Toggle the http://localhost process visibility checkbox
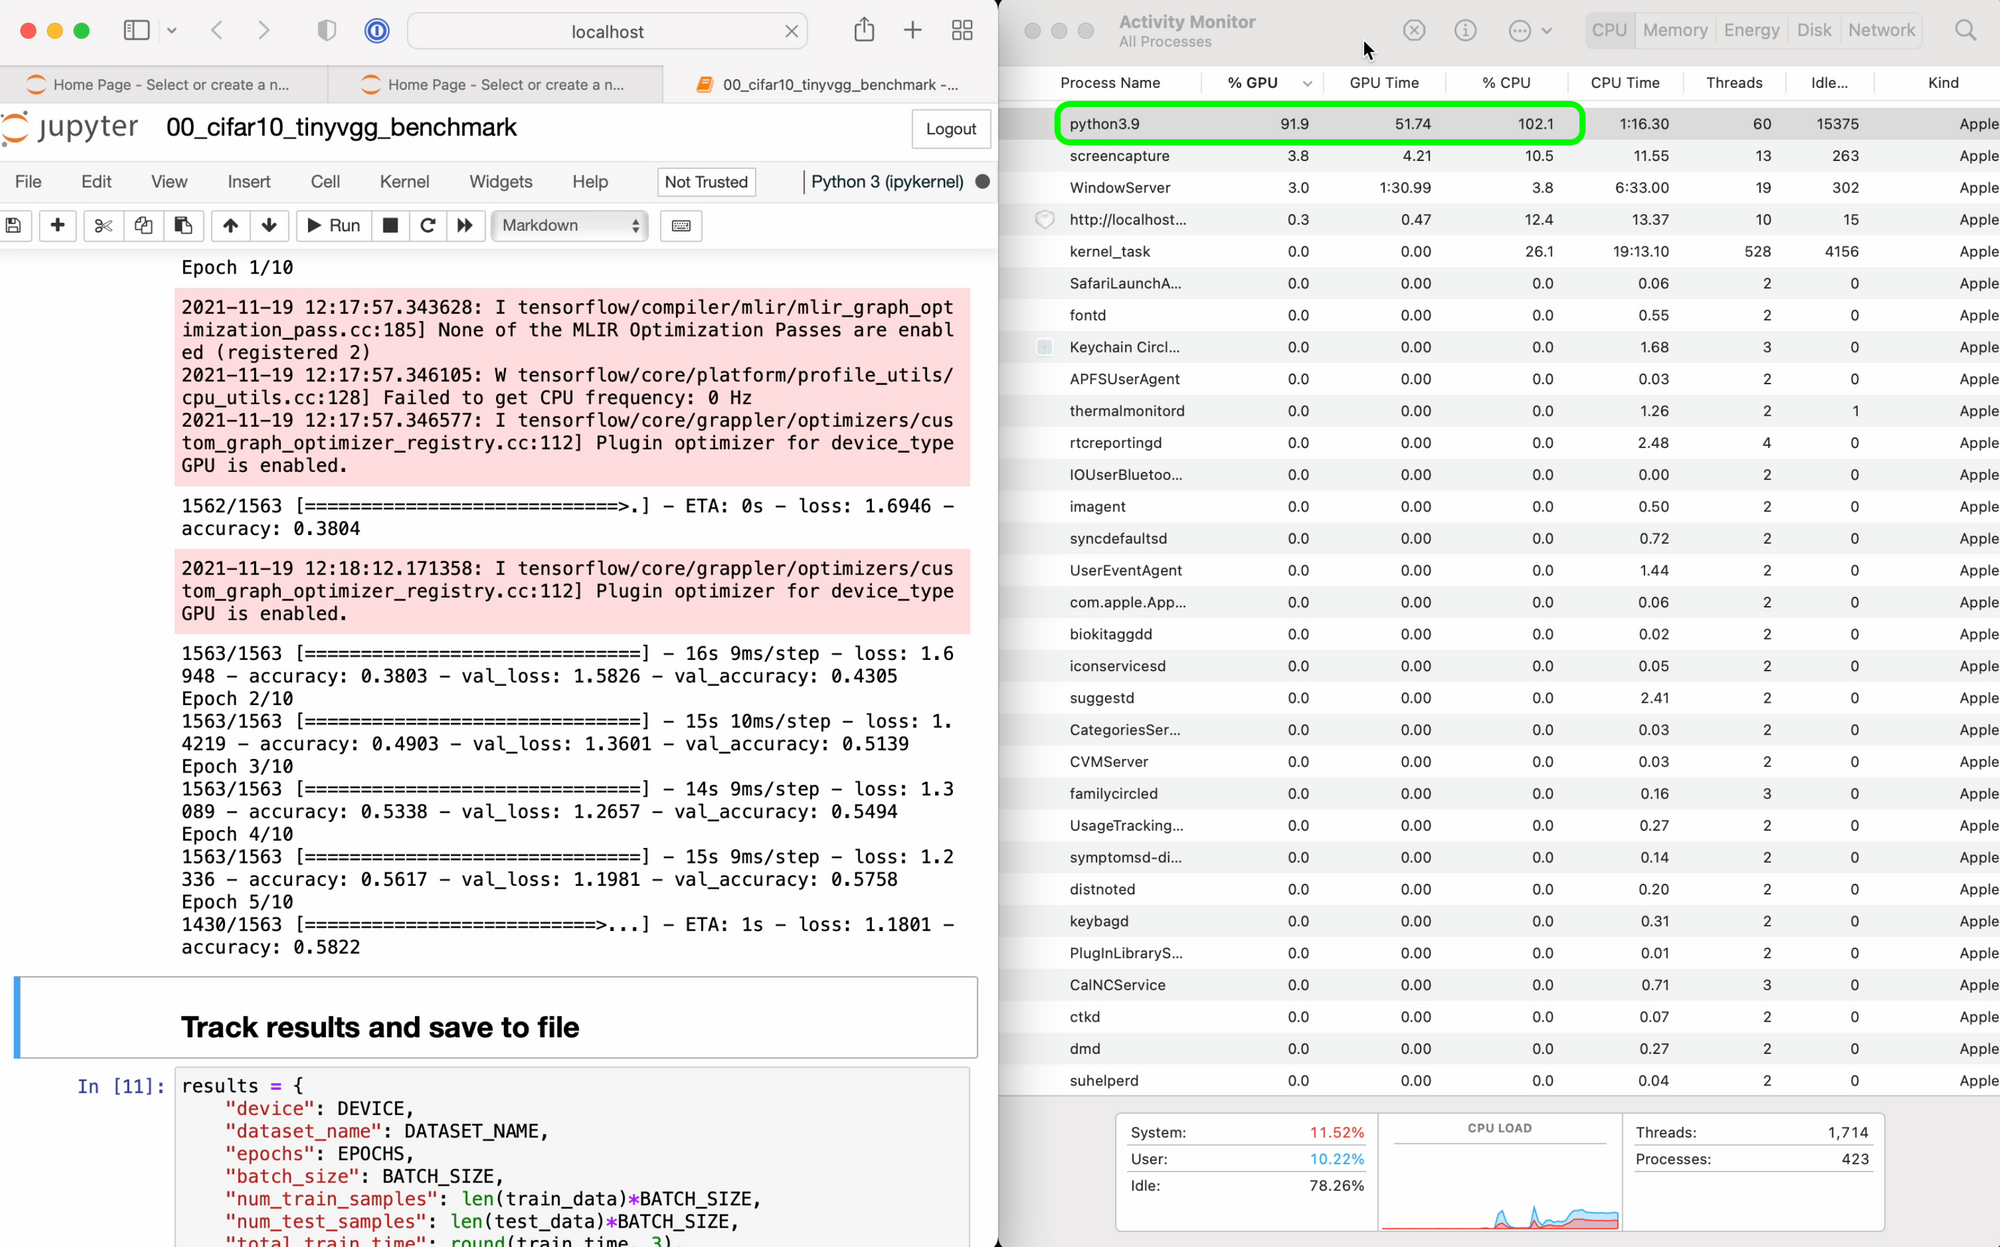The image size is (2000, 1247). coord(1045,220)
